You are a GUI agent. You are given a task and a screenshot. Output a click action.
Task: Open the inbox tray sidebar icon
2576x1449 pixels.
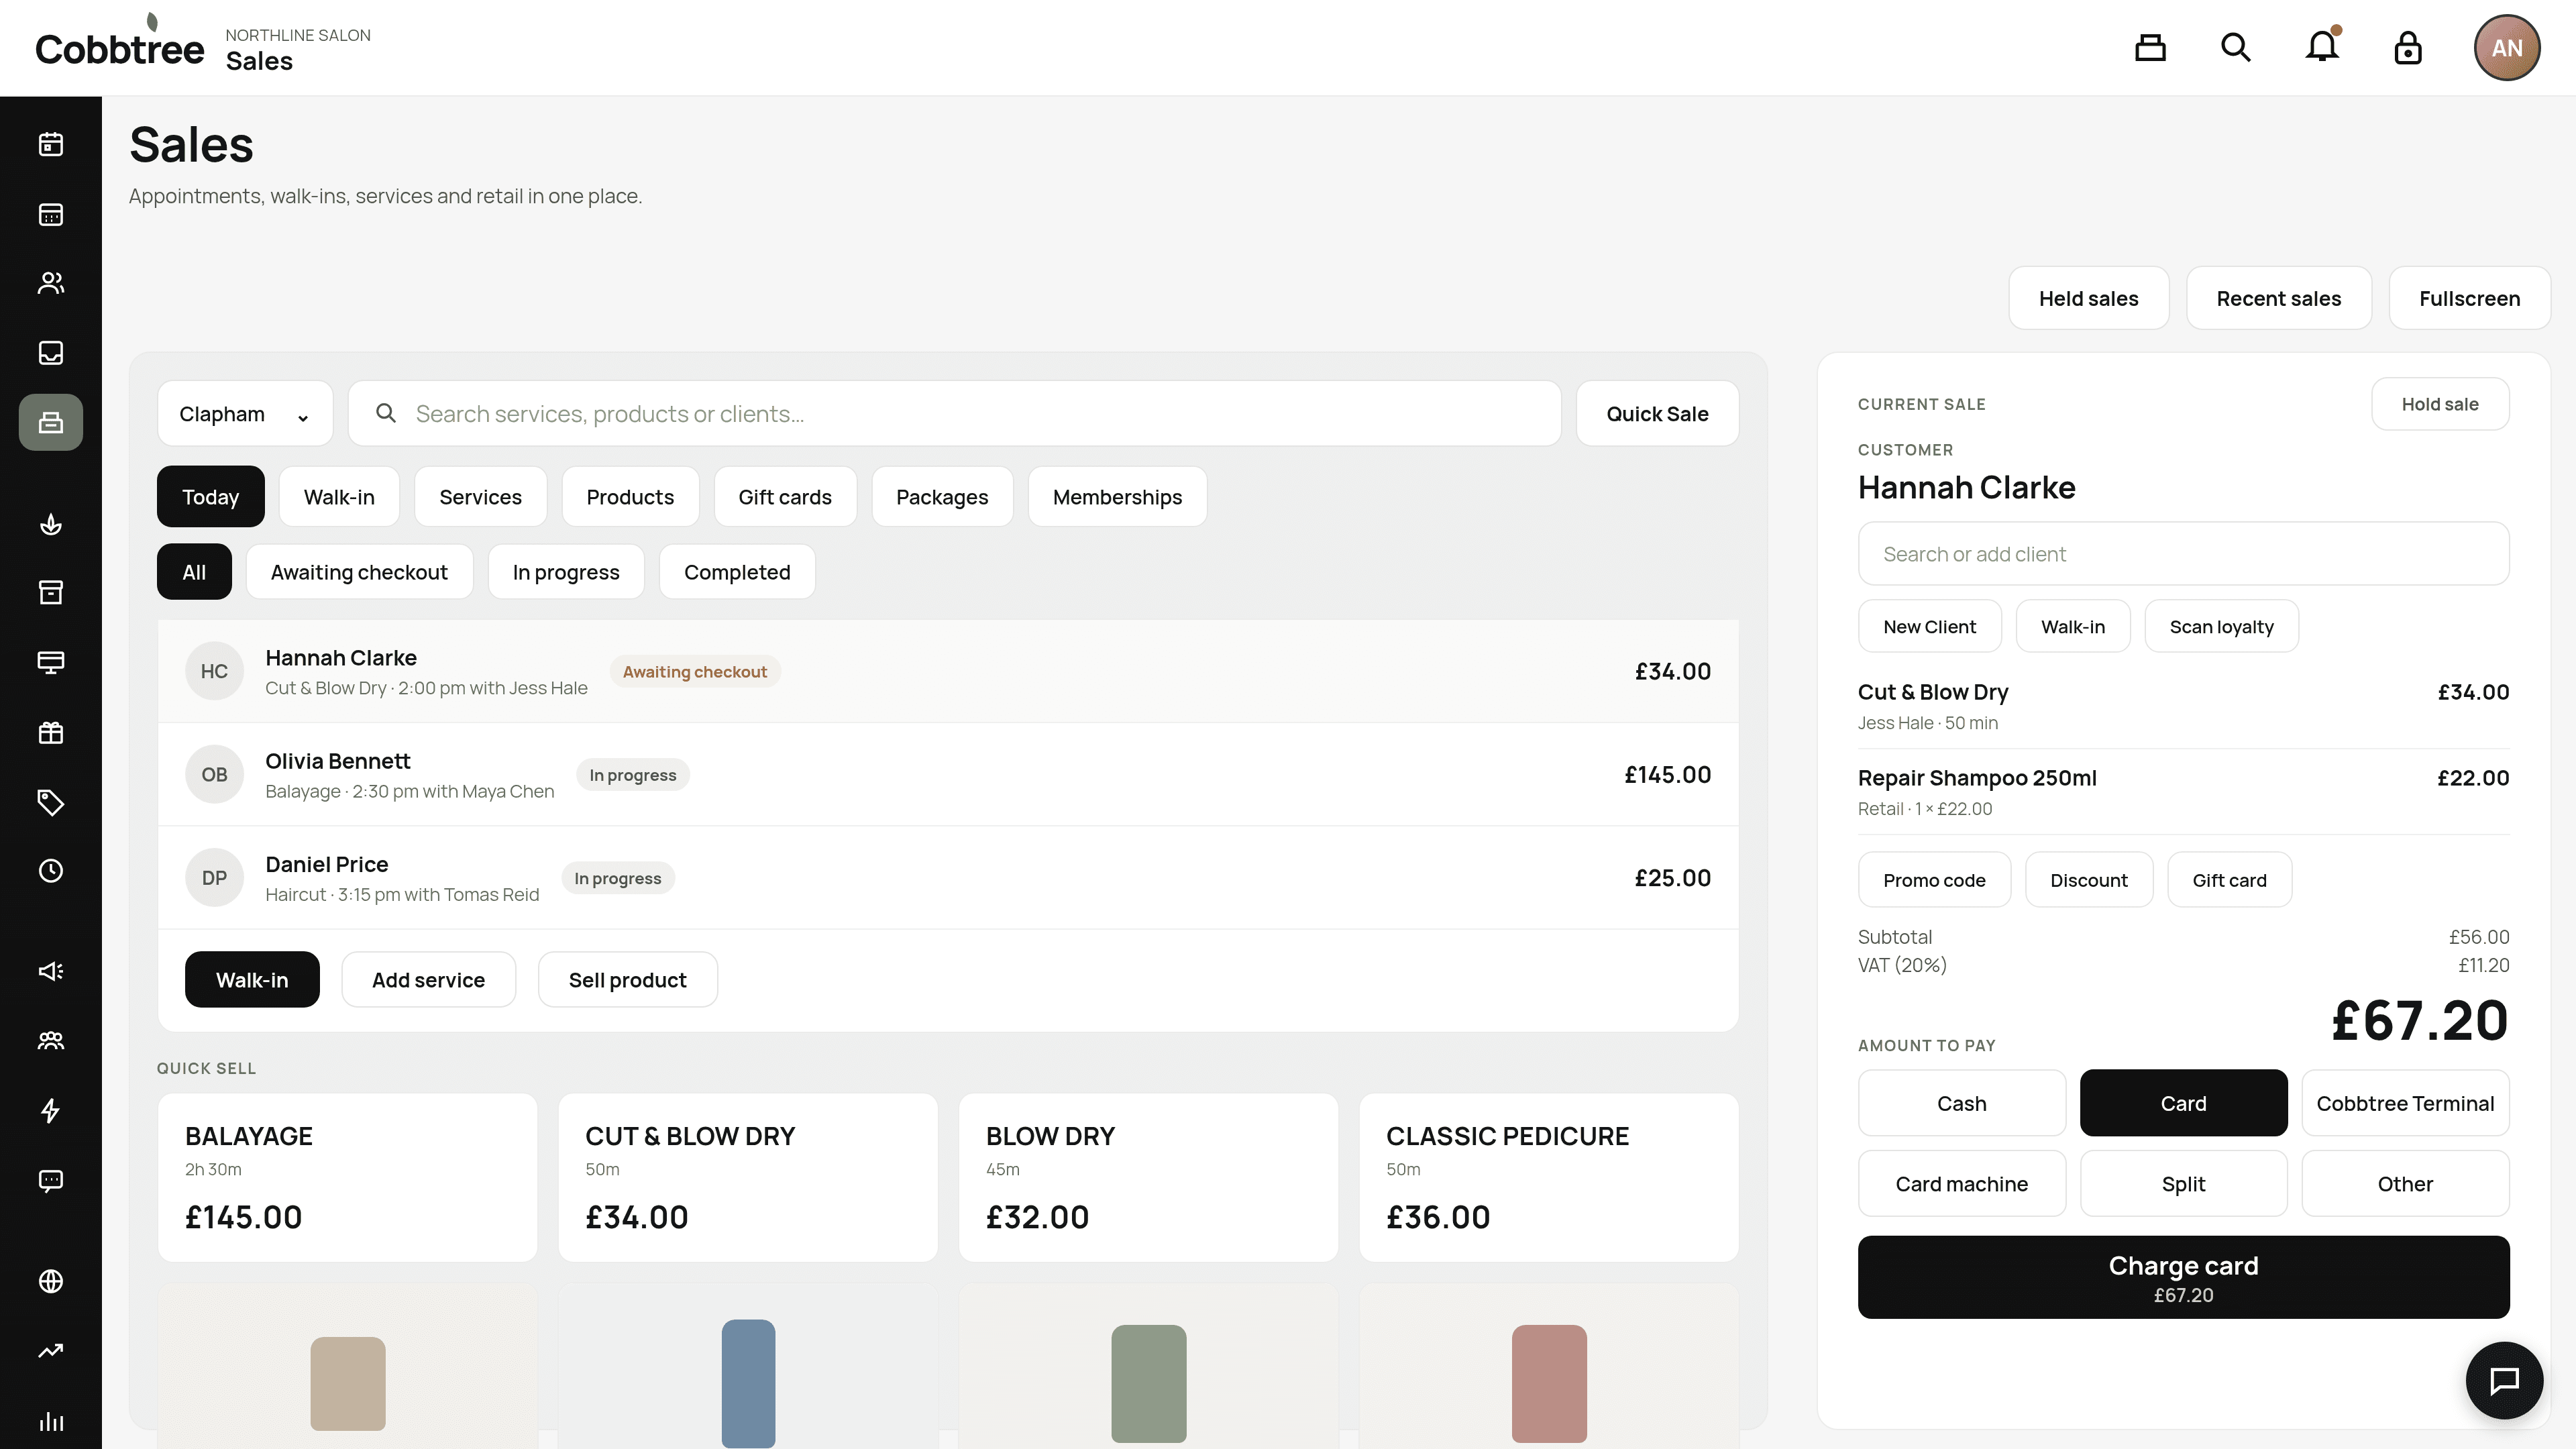point(51,353)
